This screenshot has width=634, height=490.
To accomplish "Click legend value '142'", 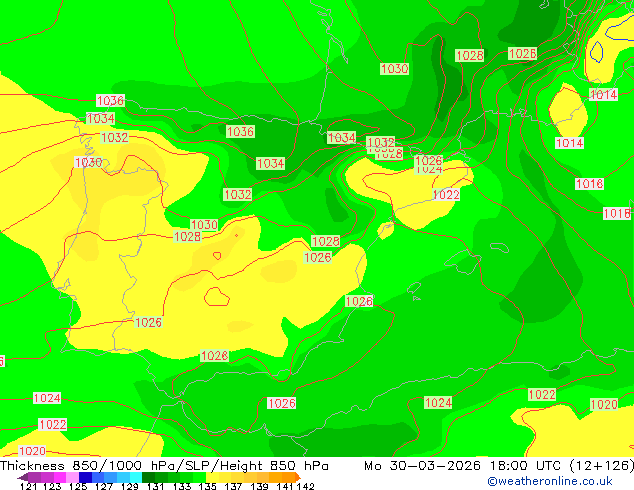I will tap(306, 486).
